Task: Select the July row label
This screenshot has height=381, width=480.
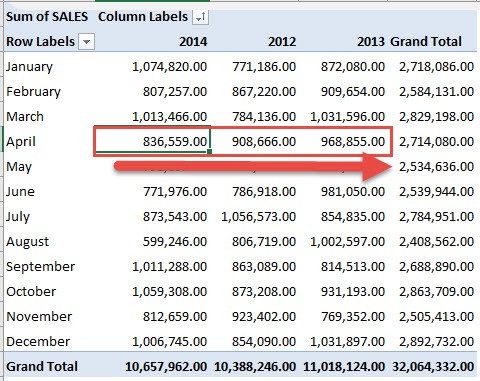Action: (x=18, y=217)
